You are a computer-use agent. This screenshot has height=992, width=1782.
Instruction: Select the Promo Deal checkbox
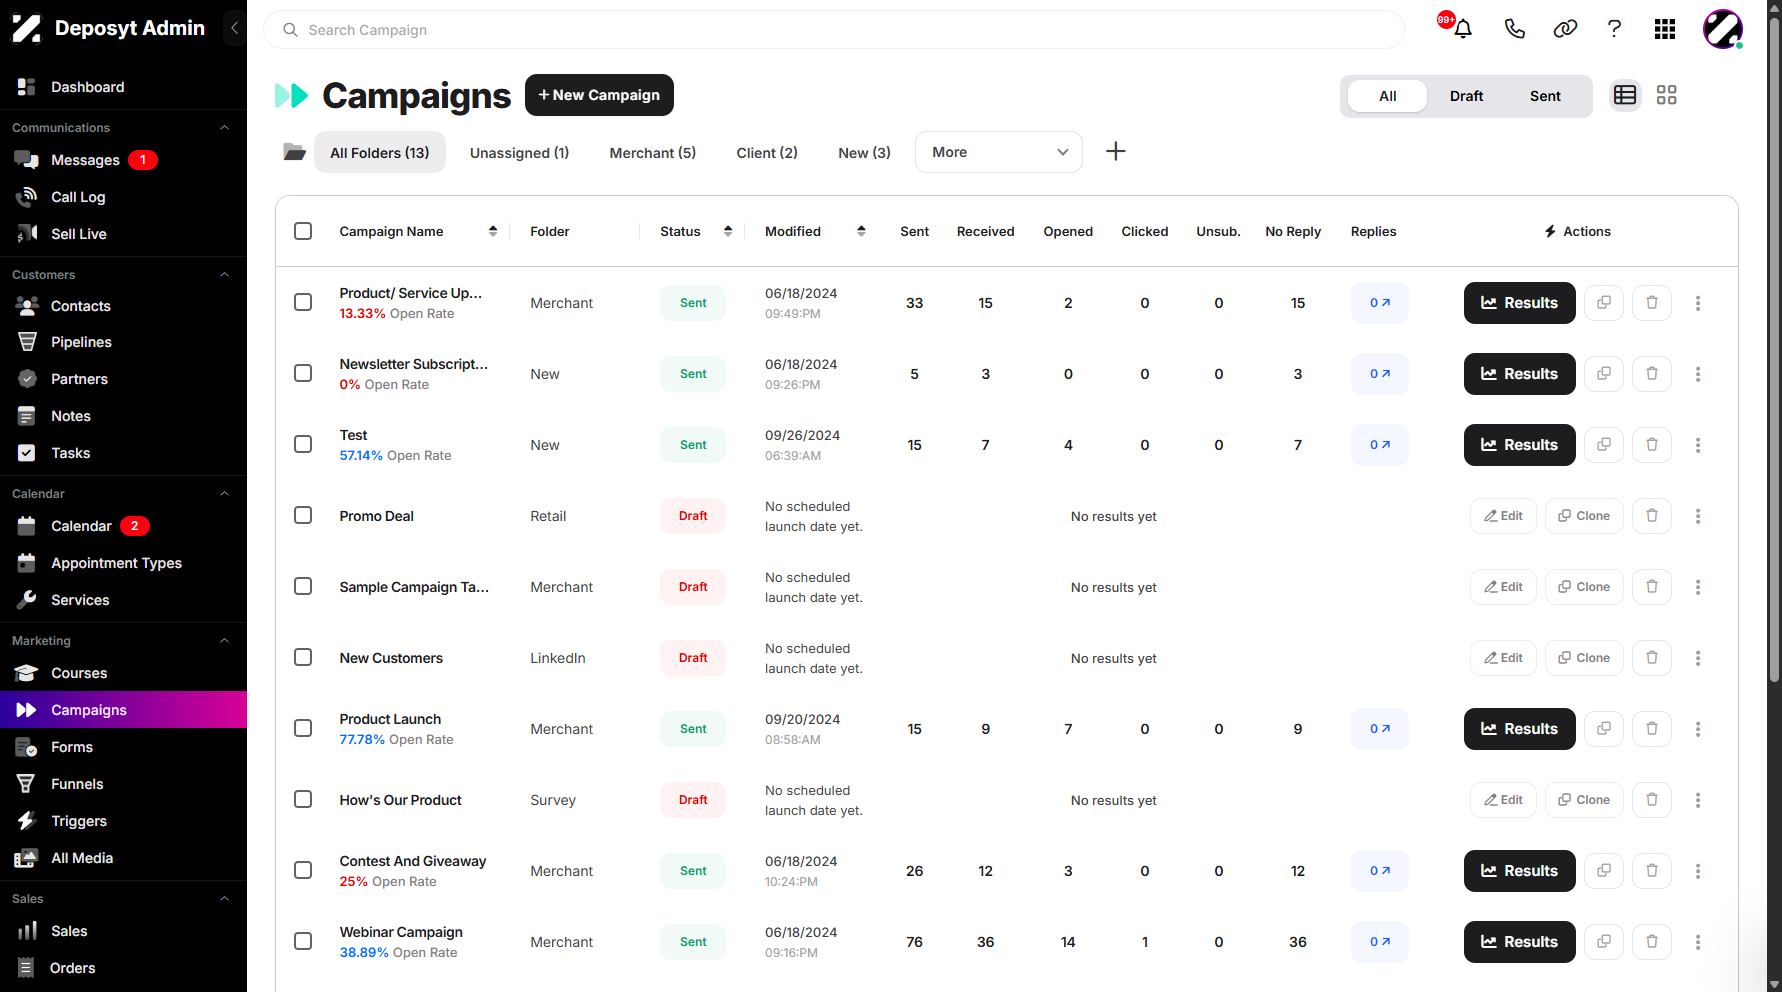303,515
